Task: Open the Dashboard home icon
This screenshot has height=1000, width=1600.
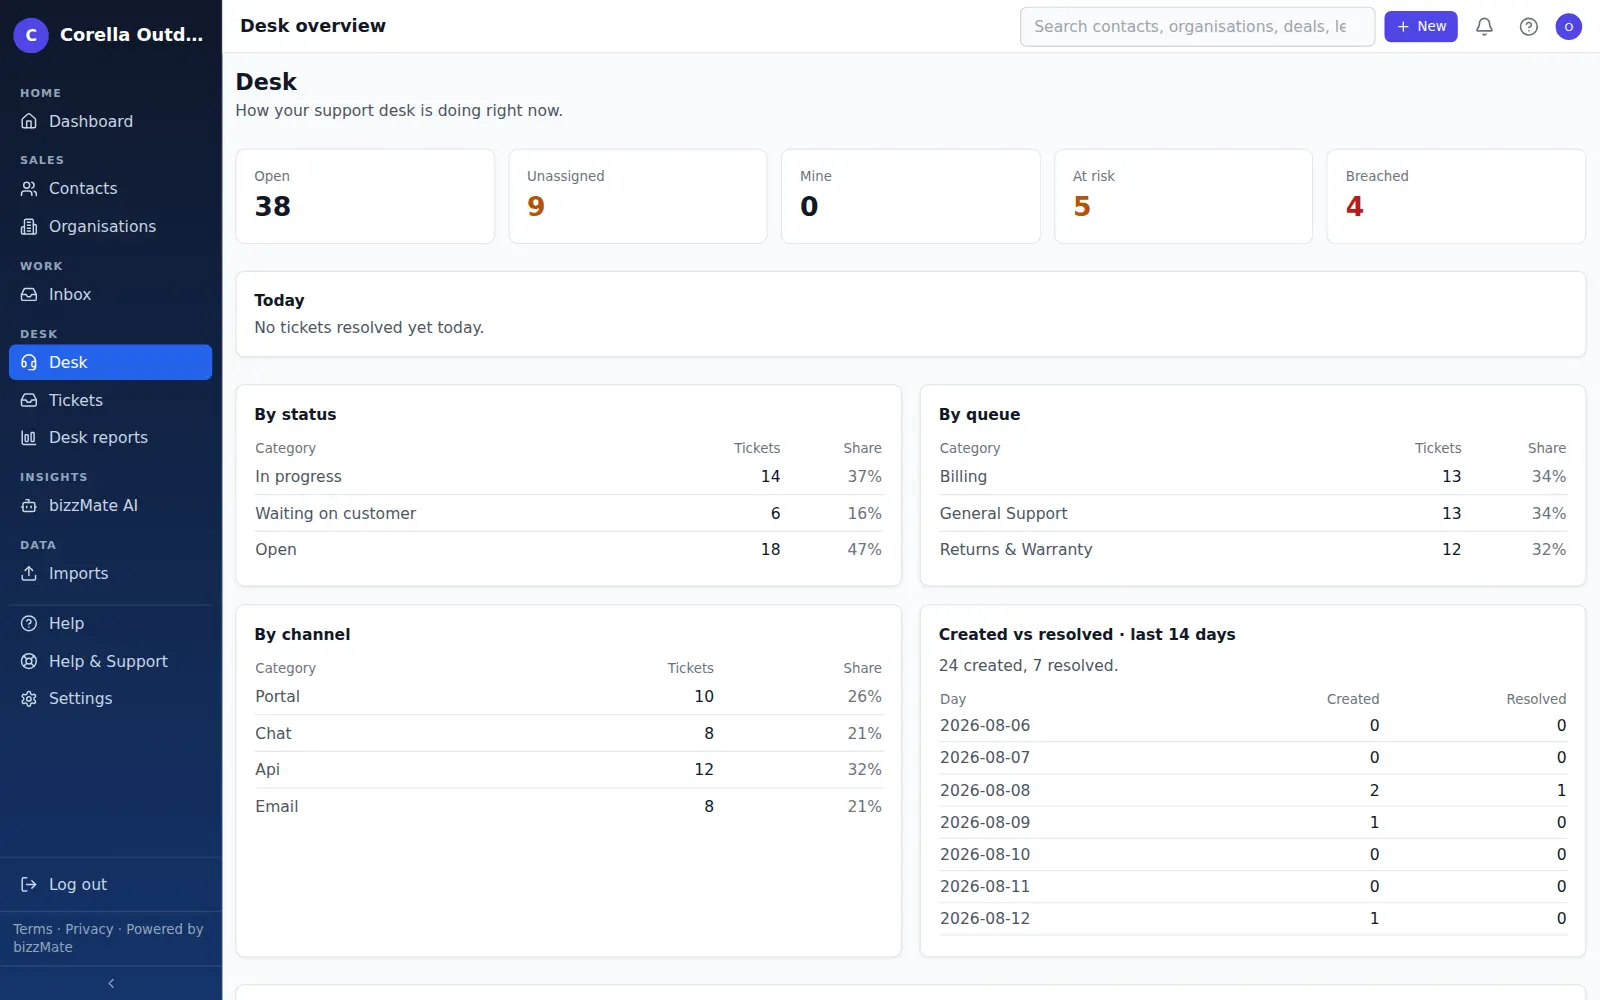Action: pyautogui.click(x=29, y=121)
